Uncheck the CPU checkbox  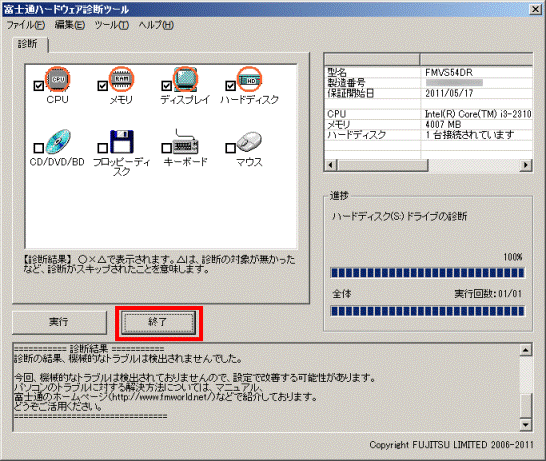point(39,86)
